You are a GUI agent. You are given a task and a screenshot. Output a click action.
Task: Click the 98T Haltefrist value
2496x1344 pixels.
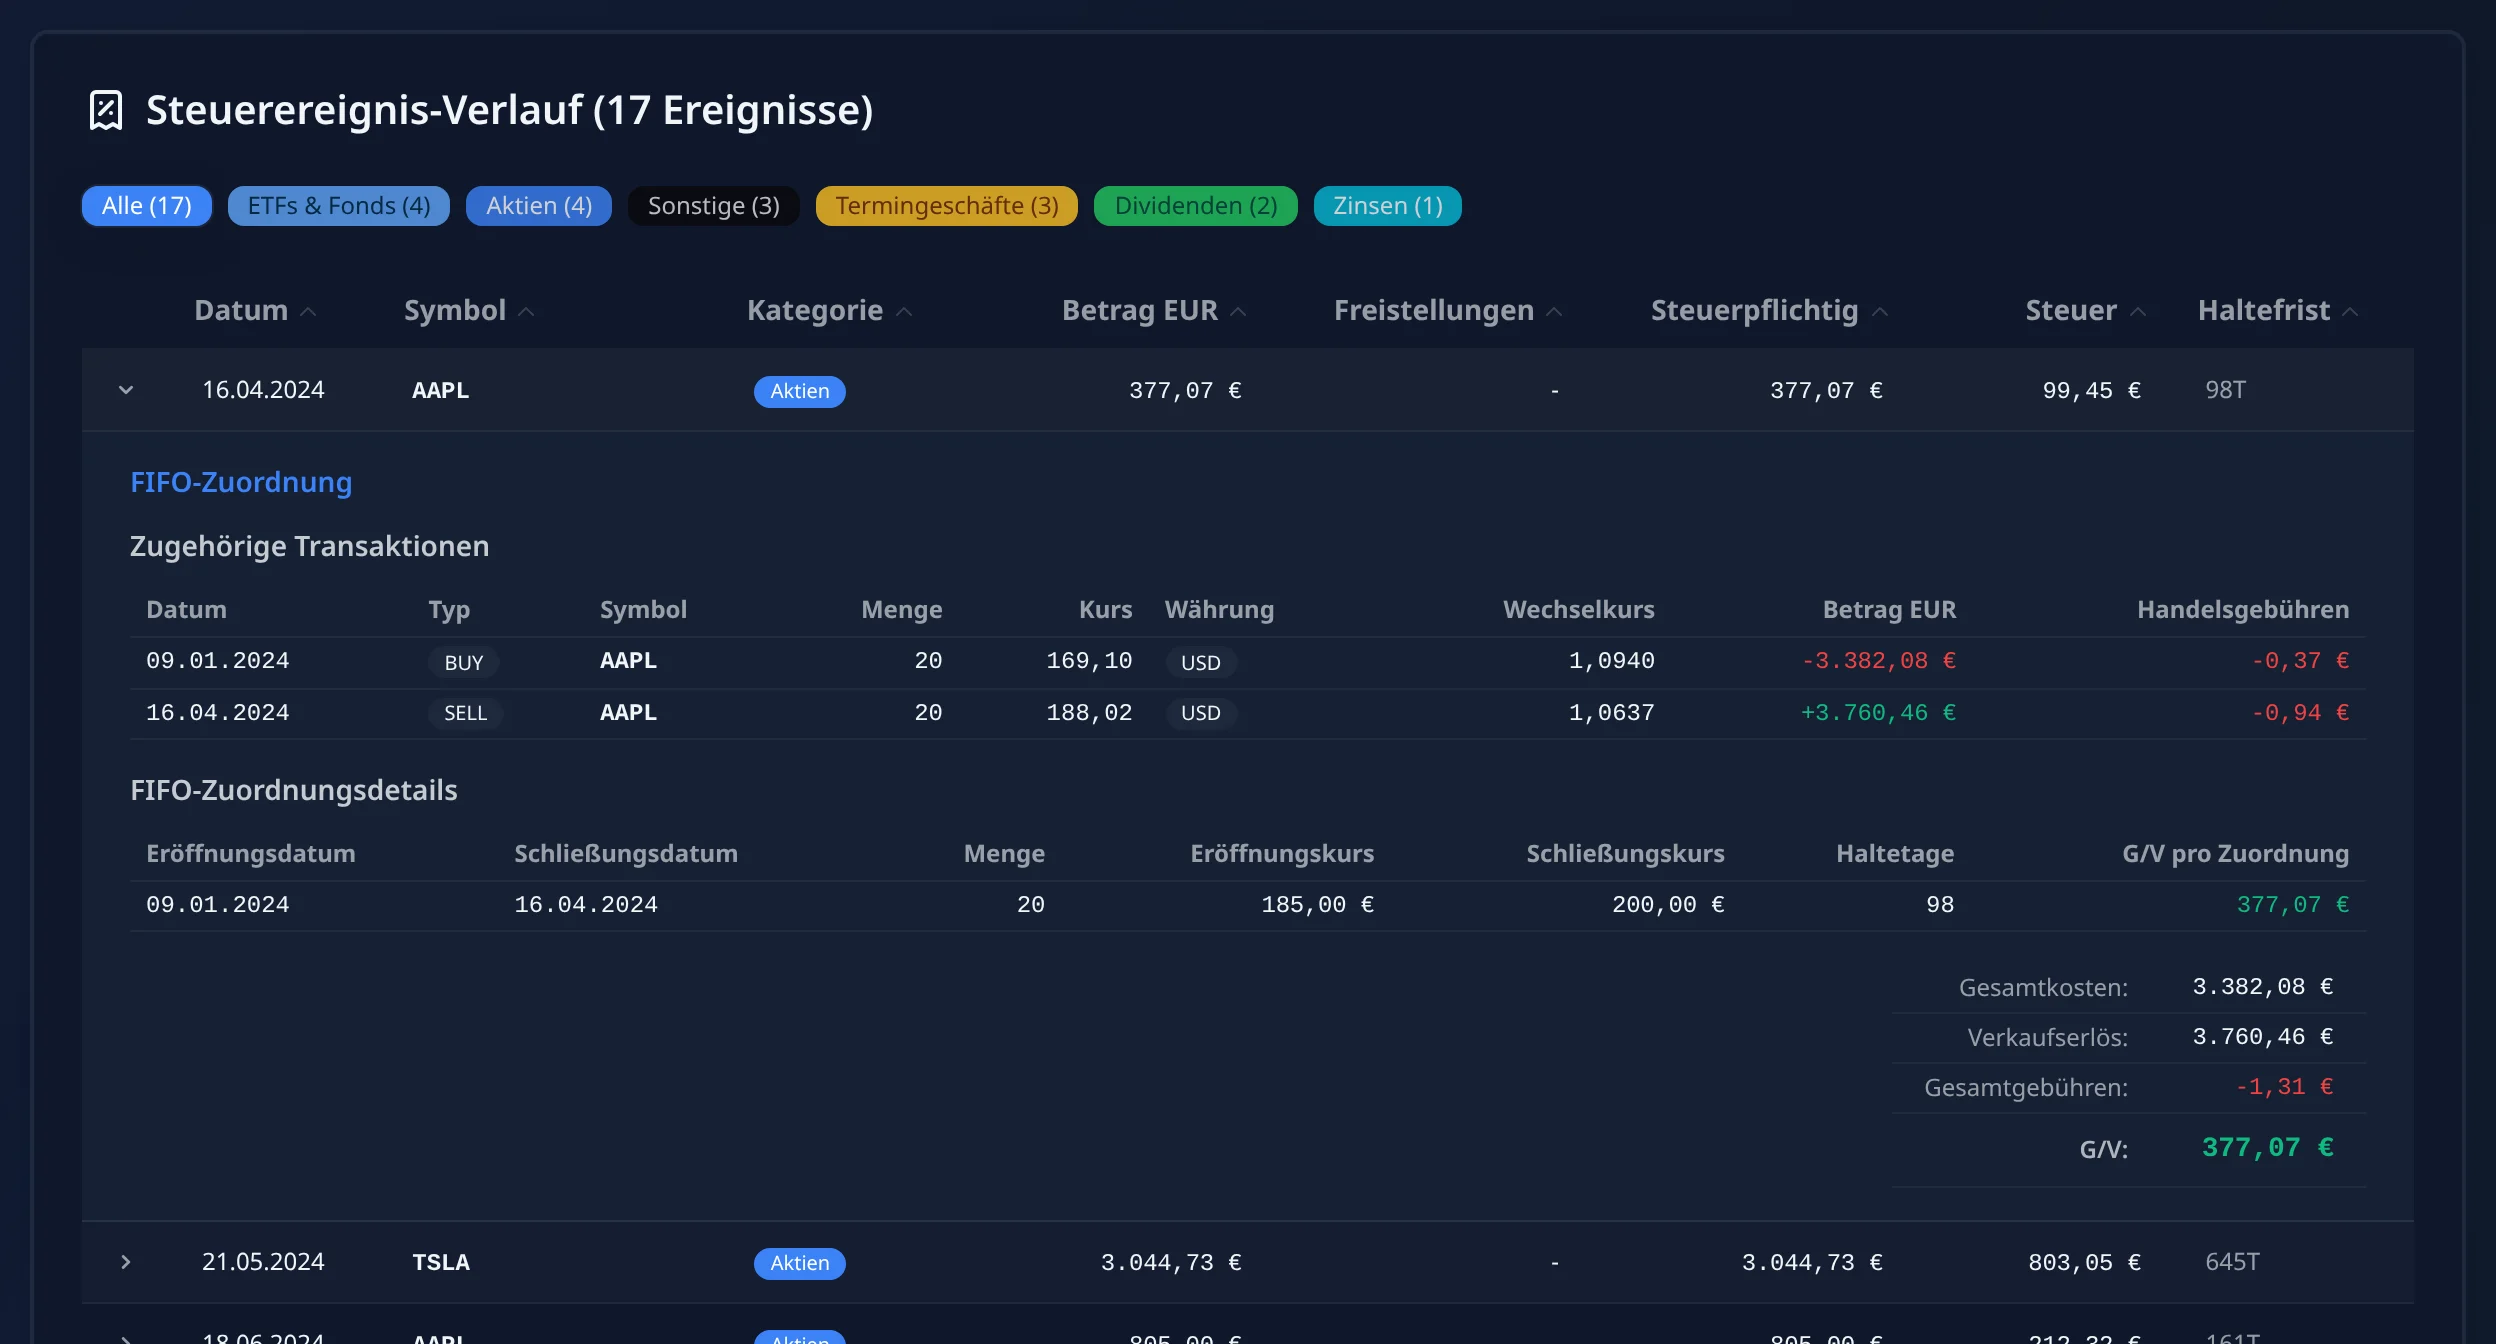pos(2226,390)
